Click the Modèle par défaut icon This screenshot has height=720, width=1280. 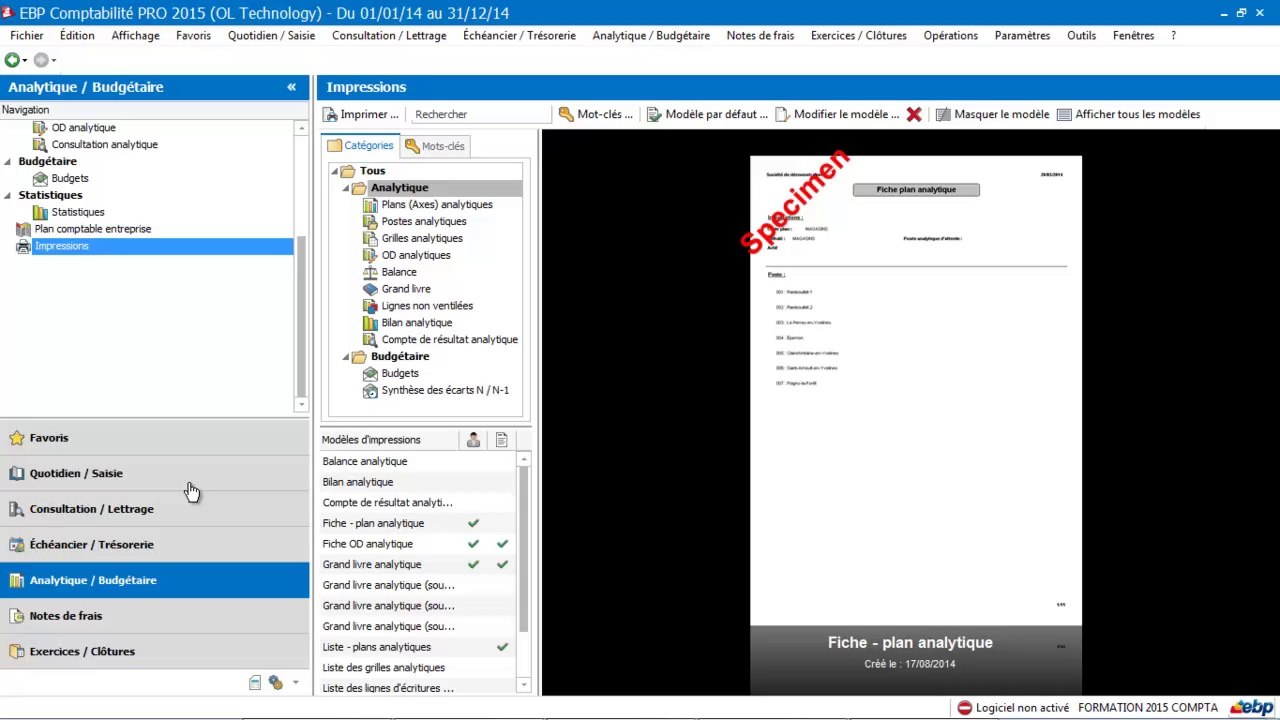(654, 114)
